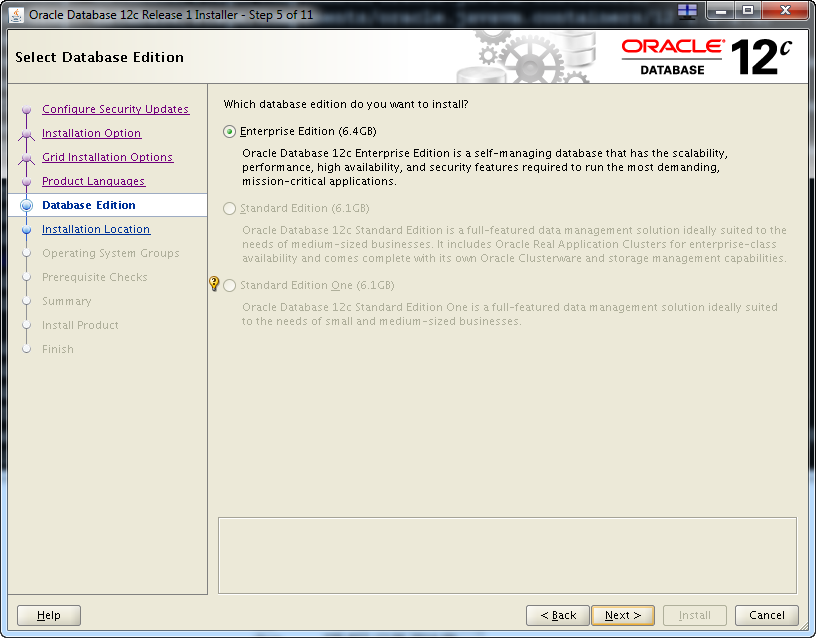Click the 'Which database edition' question text
816x638 pixels.
coord(346,105)
